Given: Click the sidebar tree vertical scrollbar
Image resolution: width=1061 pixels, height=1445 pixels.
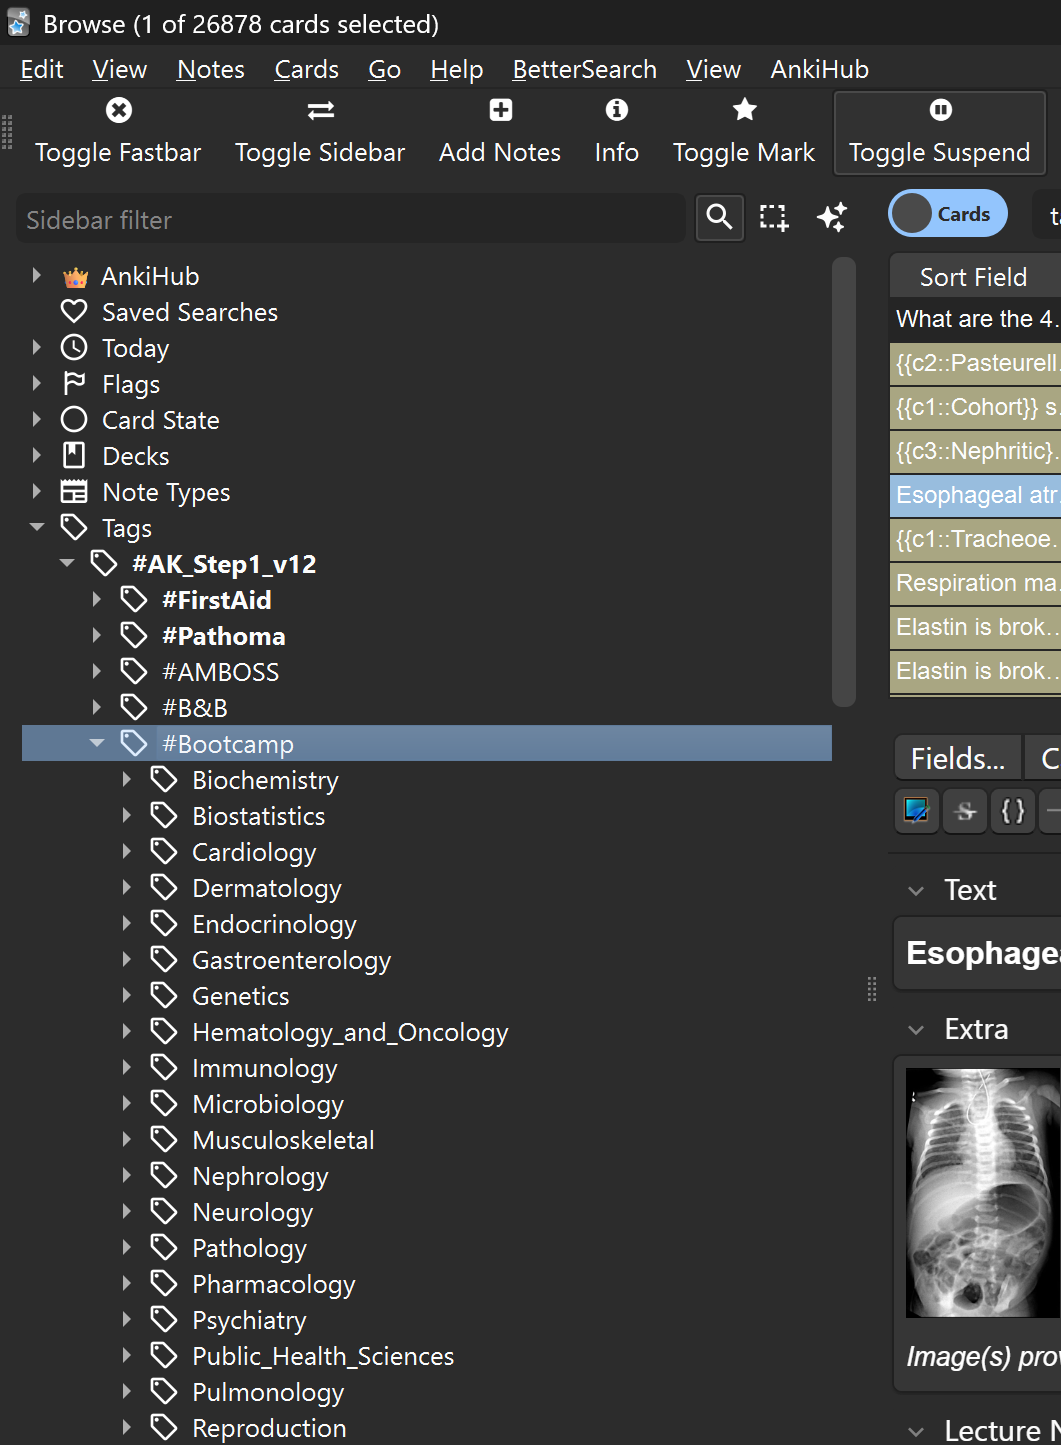Looking at the screenshot, I should click(844, 480).
